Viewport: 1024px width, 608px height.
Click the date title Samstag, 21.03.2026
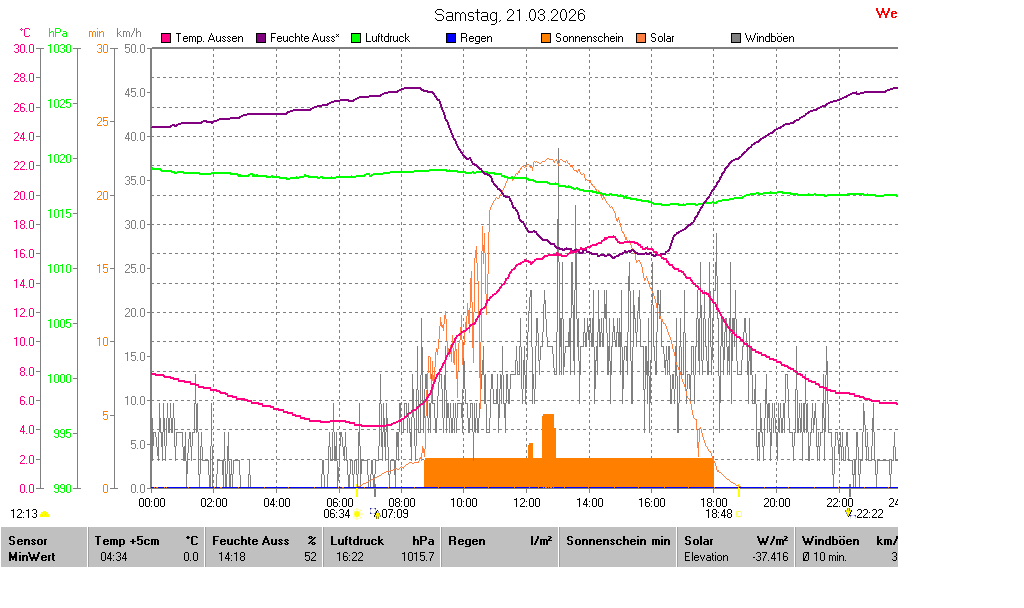510,15
